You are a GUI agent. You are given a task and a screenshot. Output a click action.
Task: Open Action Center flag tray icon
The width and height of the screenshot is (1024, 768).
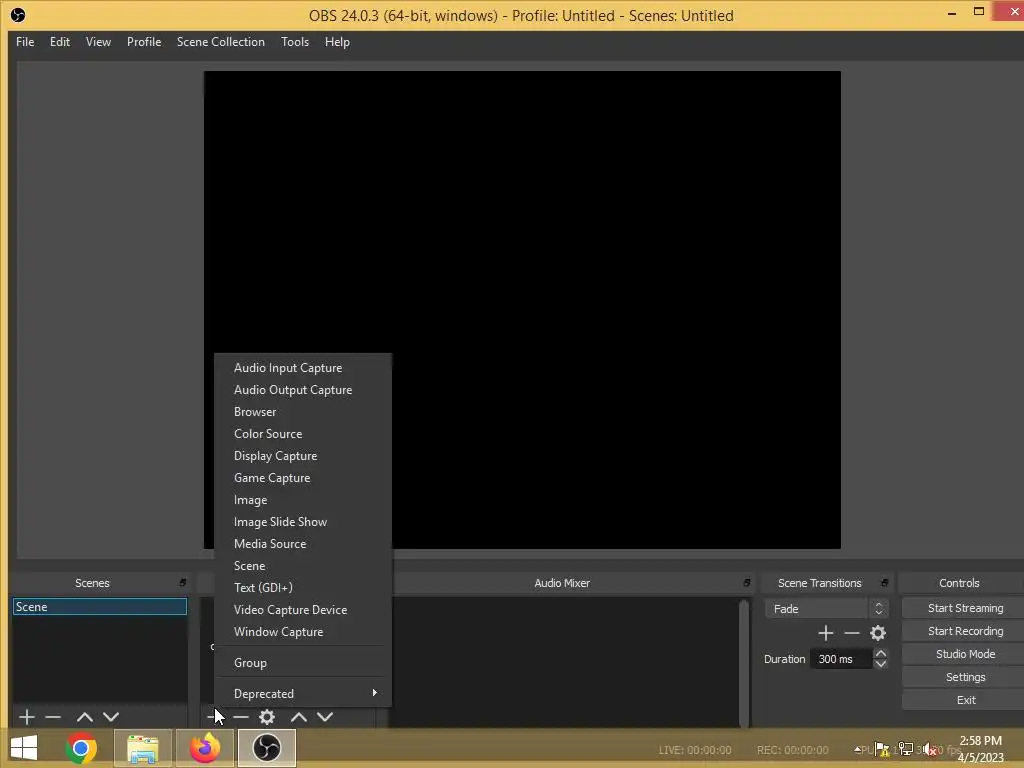(882, 749)
